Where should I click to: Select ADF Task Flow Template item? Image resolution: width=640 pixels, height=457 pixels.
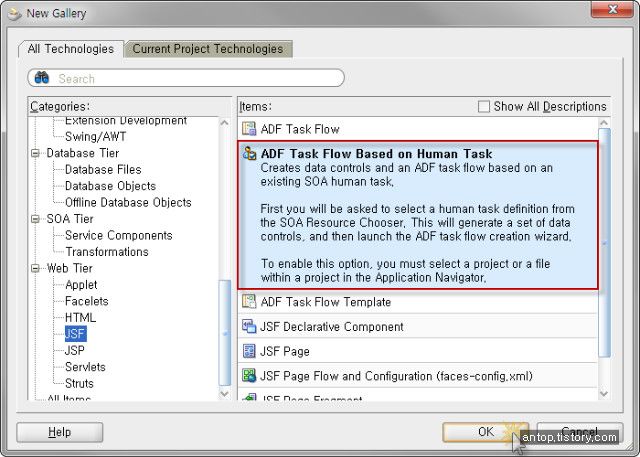click(418, 302)
